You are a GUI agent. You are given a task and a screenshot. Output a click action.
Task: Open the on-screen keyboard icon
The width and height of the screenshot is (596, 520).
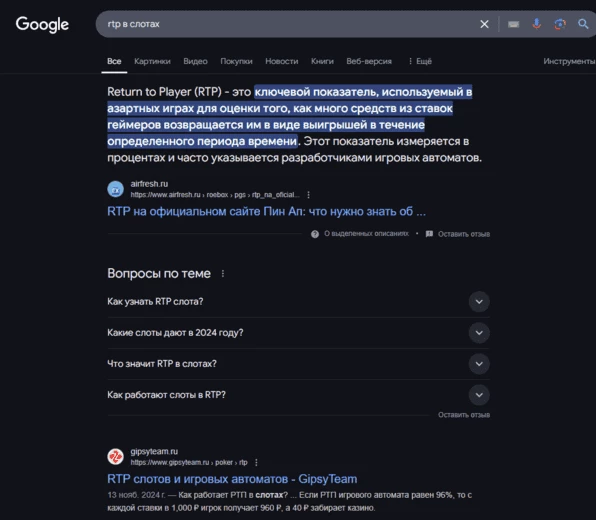pyautogui.click(x=514, y=24)
